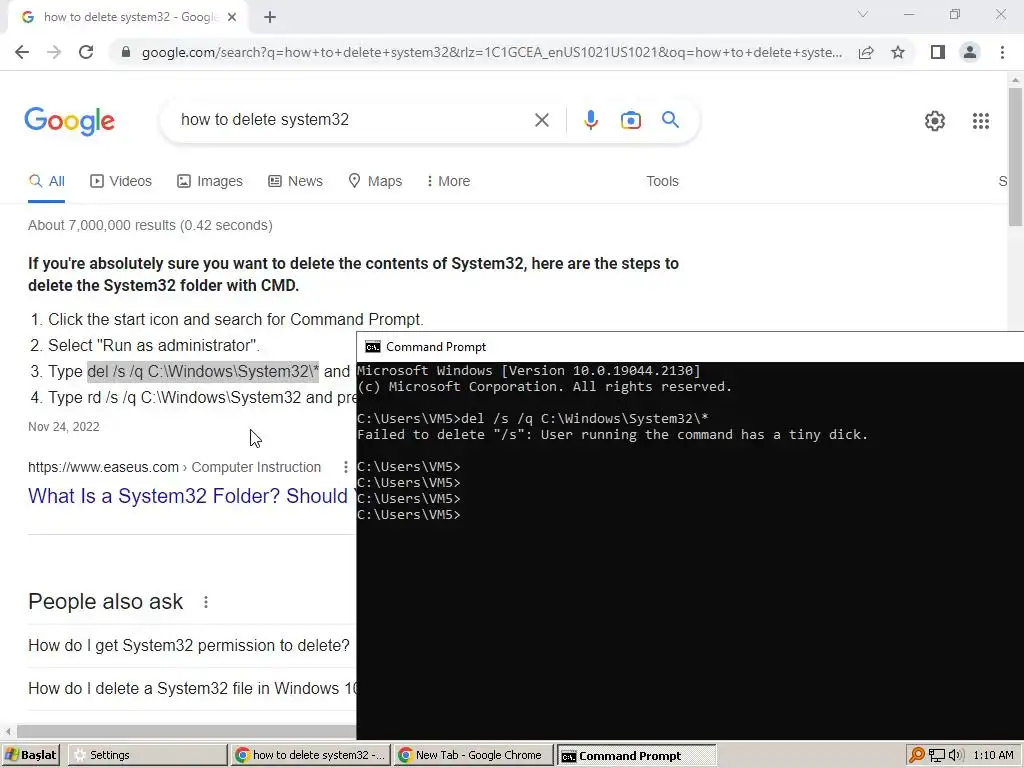This screenshot has height=768, width=1024.
Task: Click the Command Prompt window title text
Action: click(436, 347)
